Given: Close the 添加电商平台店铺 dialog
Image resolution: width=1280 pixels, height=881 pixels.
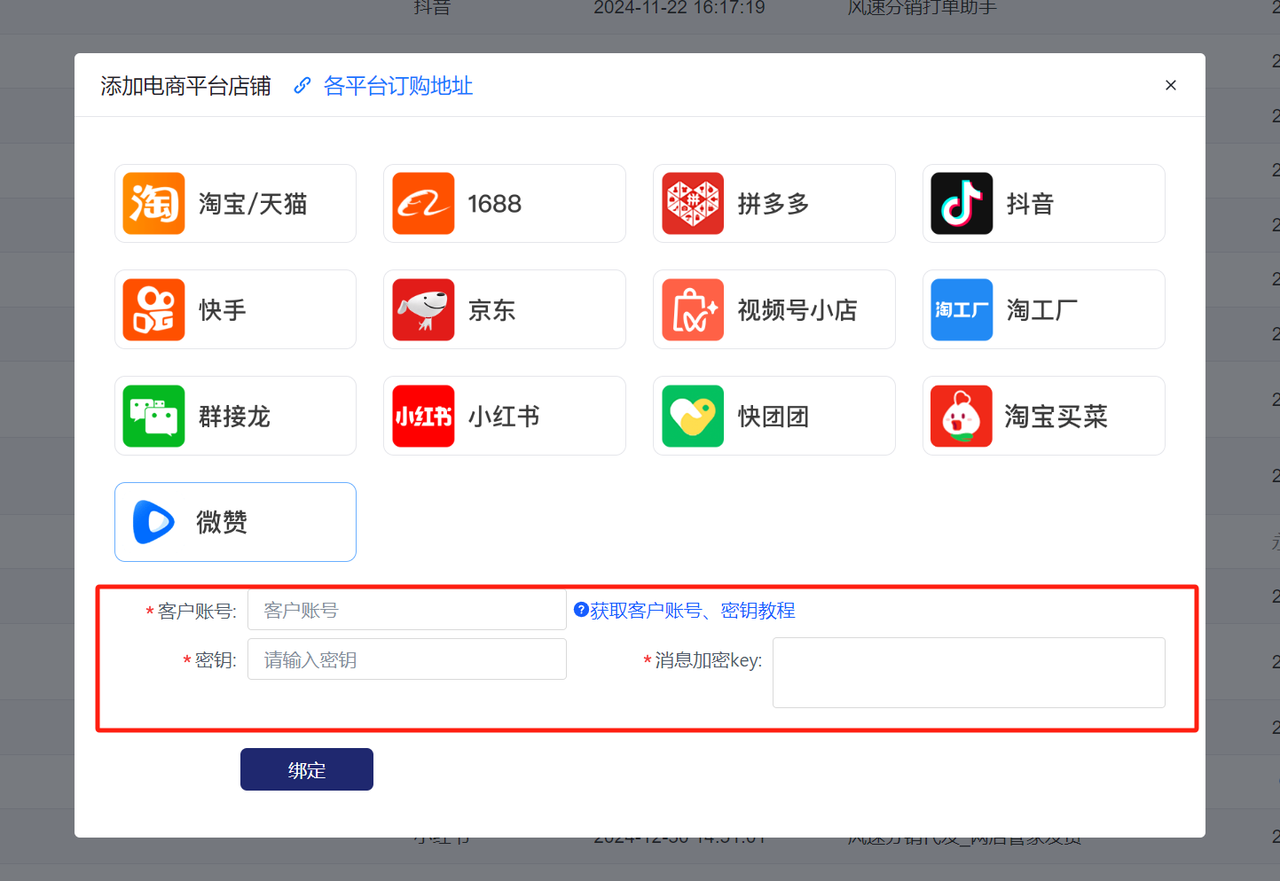Looking at the screenshot, I should (x=1170, y=86).
